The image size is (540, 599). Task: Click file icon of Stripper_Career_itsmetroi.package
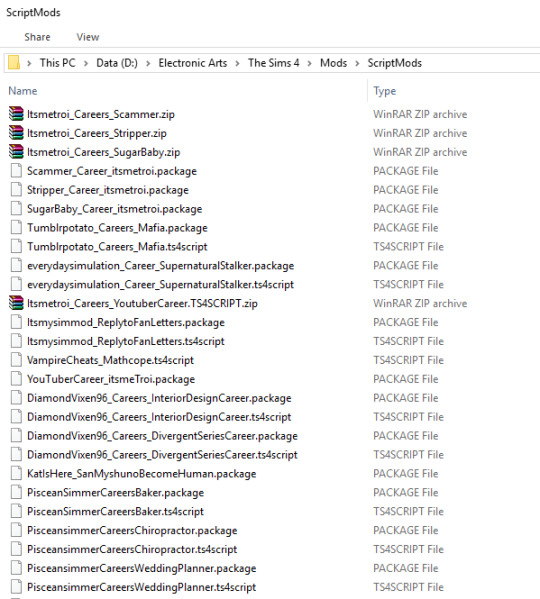coord(16,189)
